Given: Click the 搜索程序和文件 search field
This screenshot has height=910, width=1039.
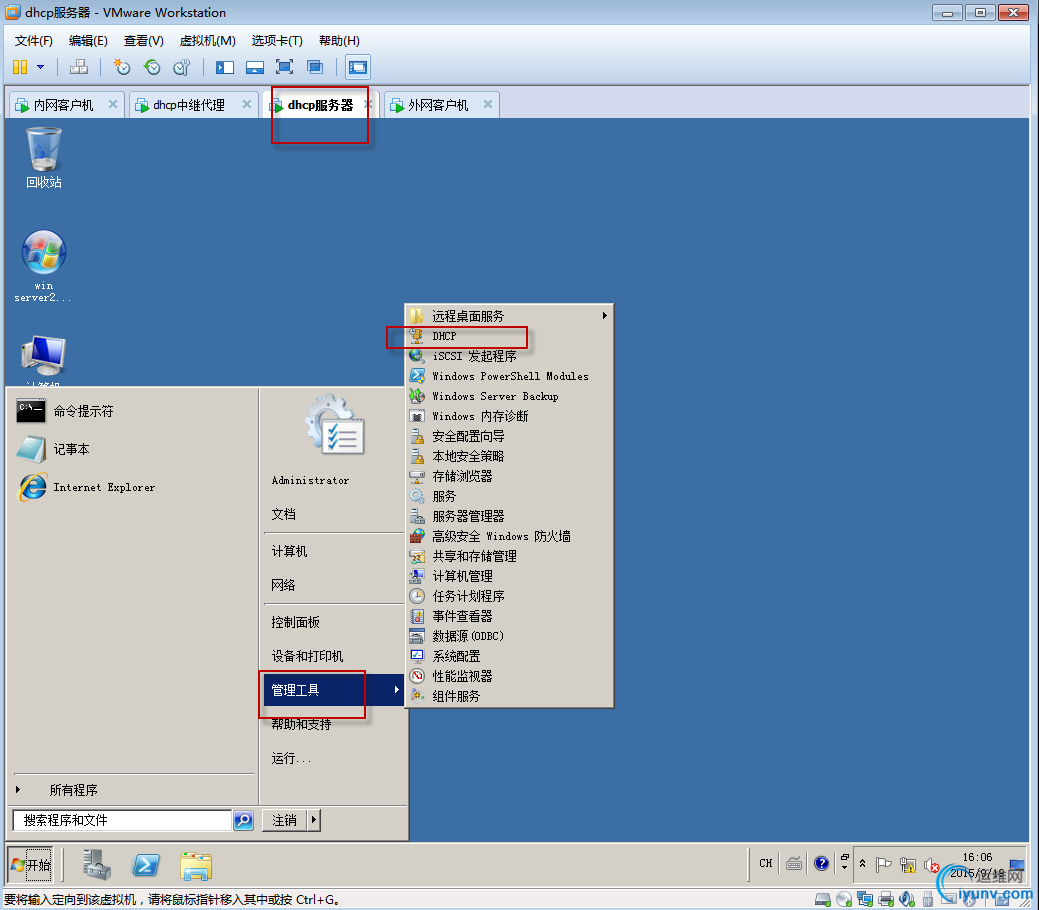Looking at the screenshot, I should pos(122,821).
